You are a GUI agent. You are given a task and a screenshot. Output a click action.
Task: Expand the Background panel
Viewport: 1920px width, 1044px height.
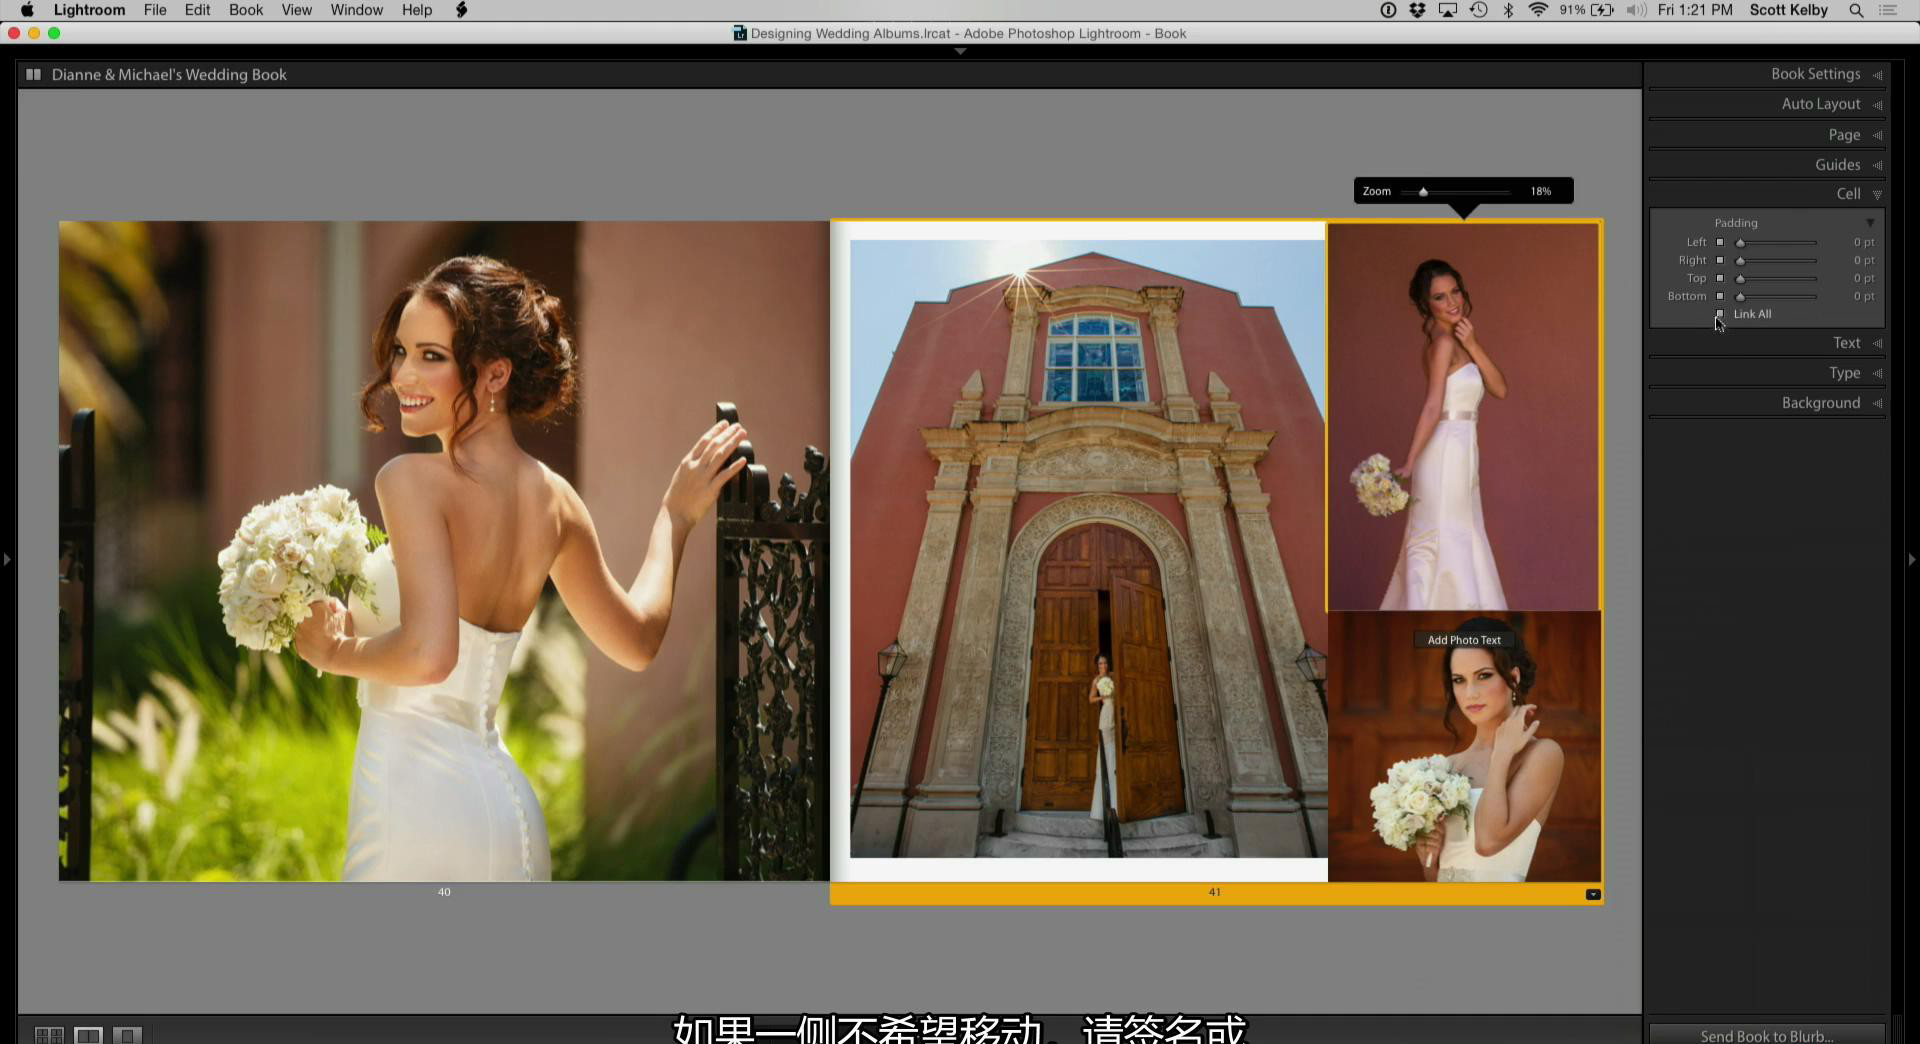coord(1820,403)
